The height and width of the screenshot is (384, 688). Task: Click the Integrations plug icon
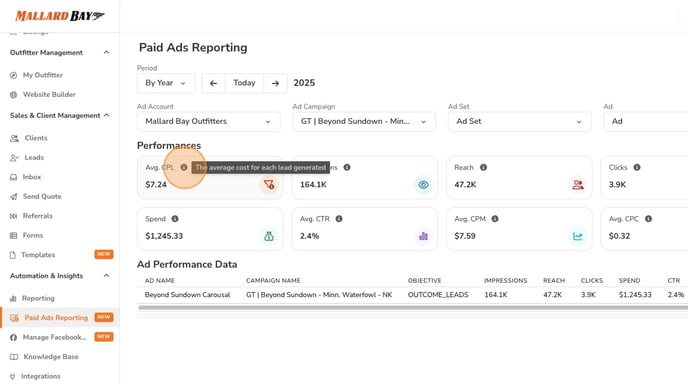click(13, 377)
